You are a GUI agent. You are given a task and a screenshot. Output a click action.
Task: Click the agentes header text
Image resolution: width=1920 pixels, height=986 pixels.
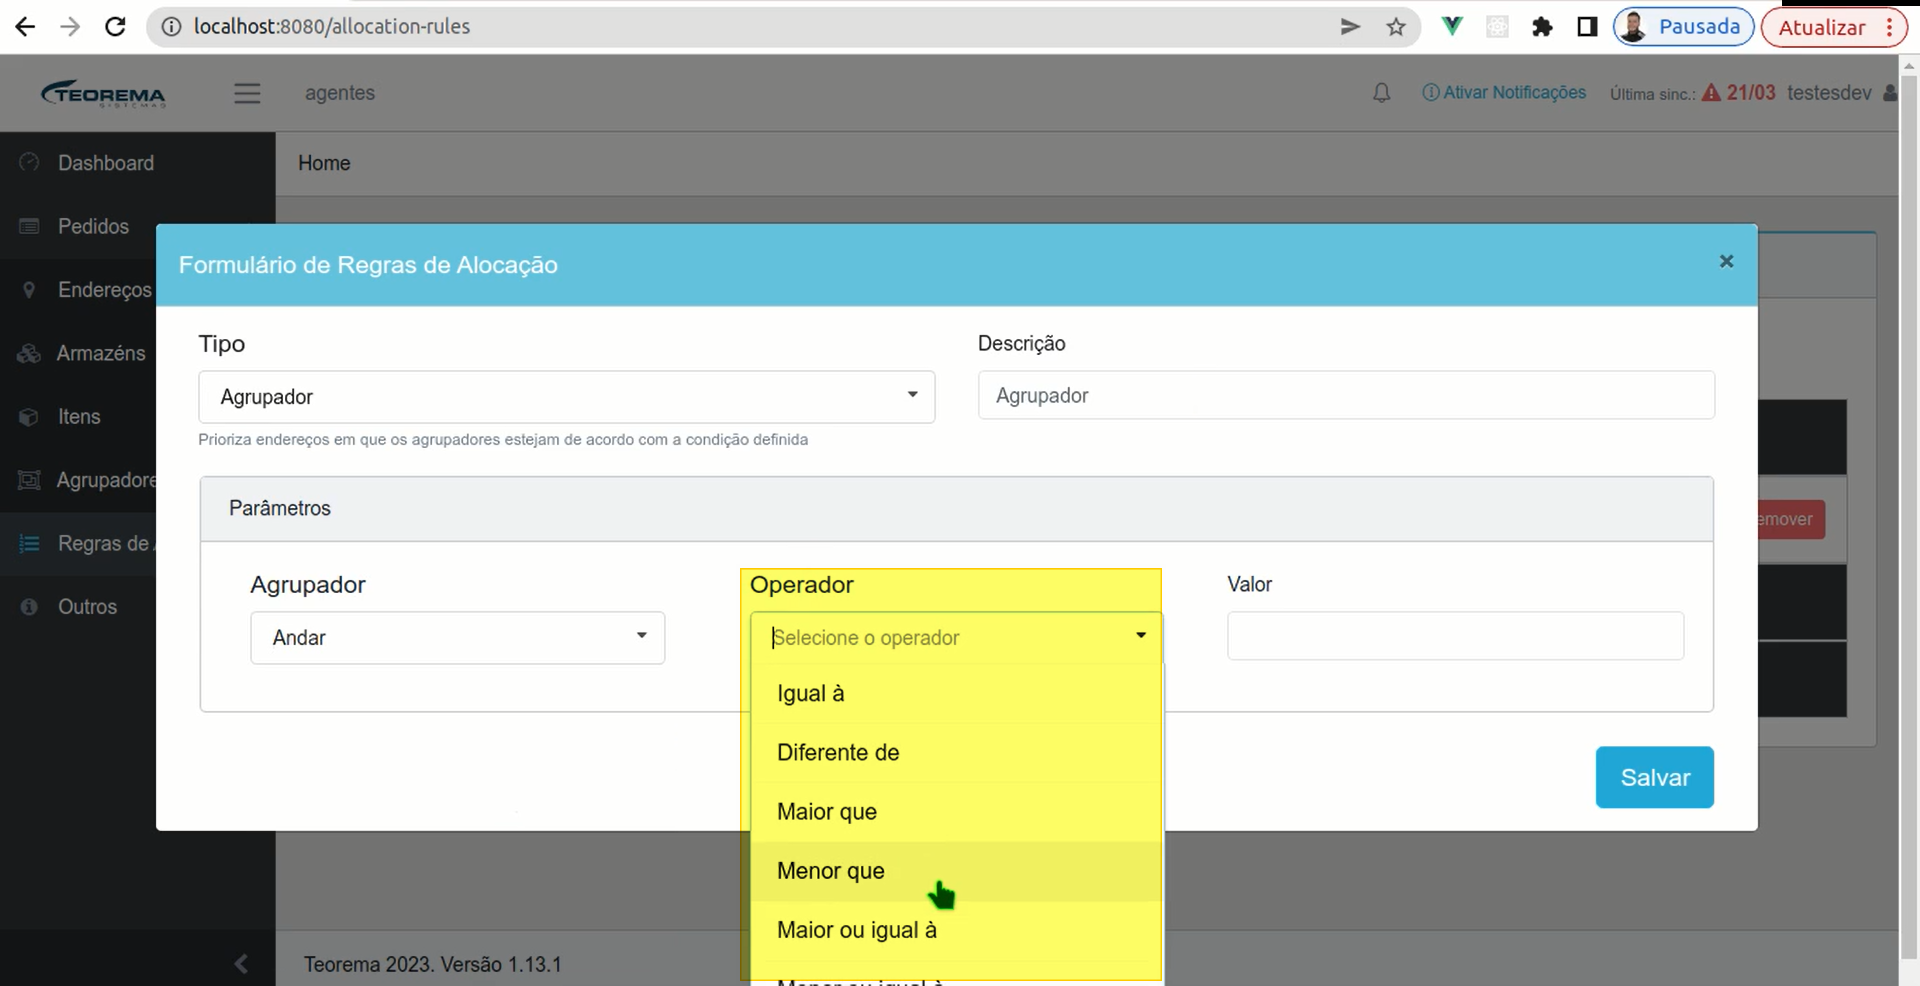pos(340,93)
